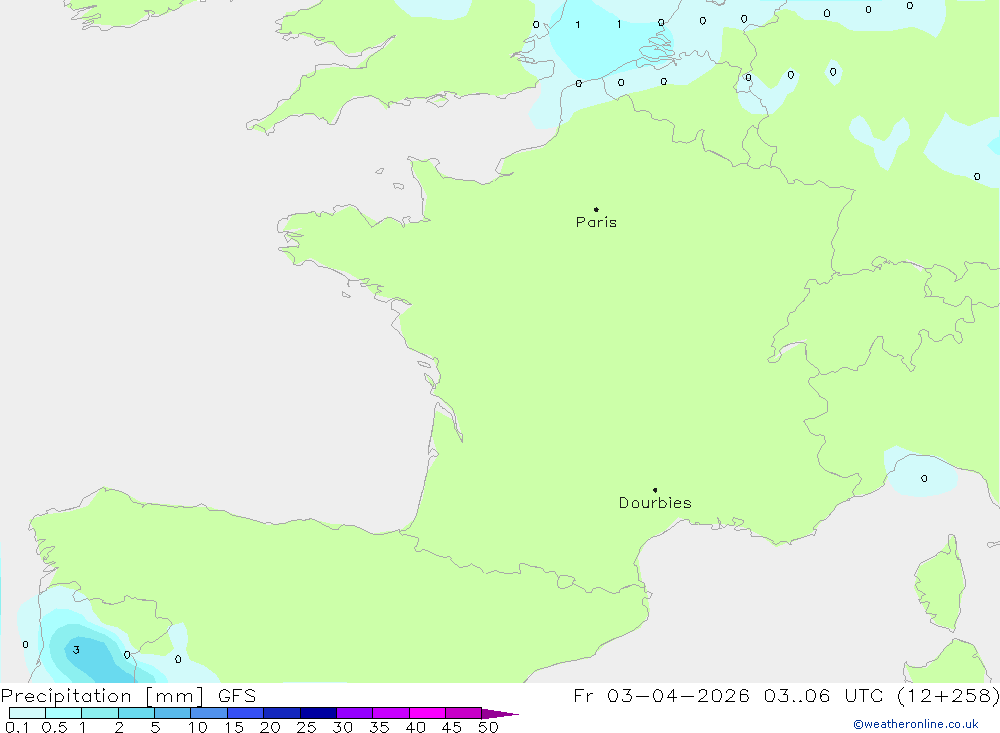Click the Dourbies location dot marker
1000x733 pixels.
[655, 490]
